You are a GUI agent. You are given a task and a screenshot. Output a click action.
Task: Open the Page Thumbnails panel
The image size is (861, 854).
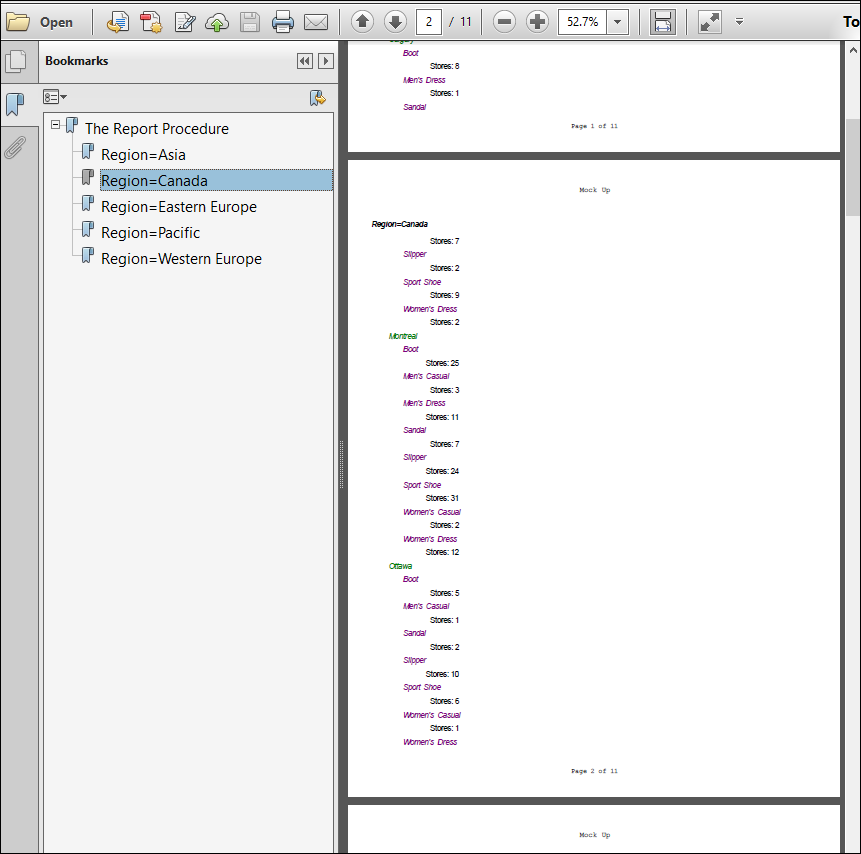[15, 60]
